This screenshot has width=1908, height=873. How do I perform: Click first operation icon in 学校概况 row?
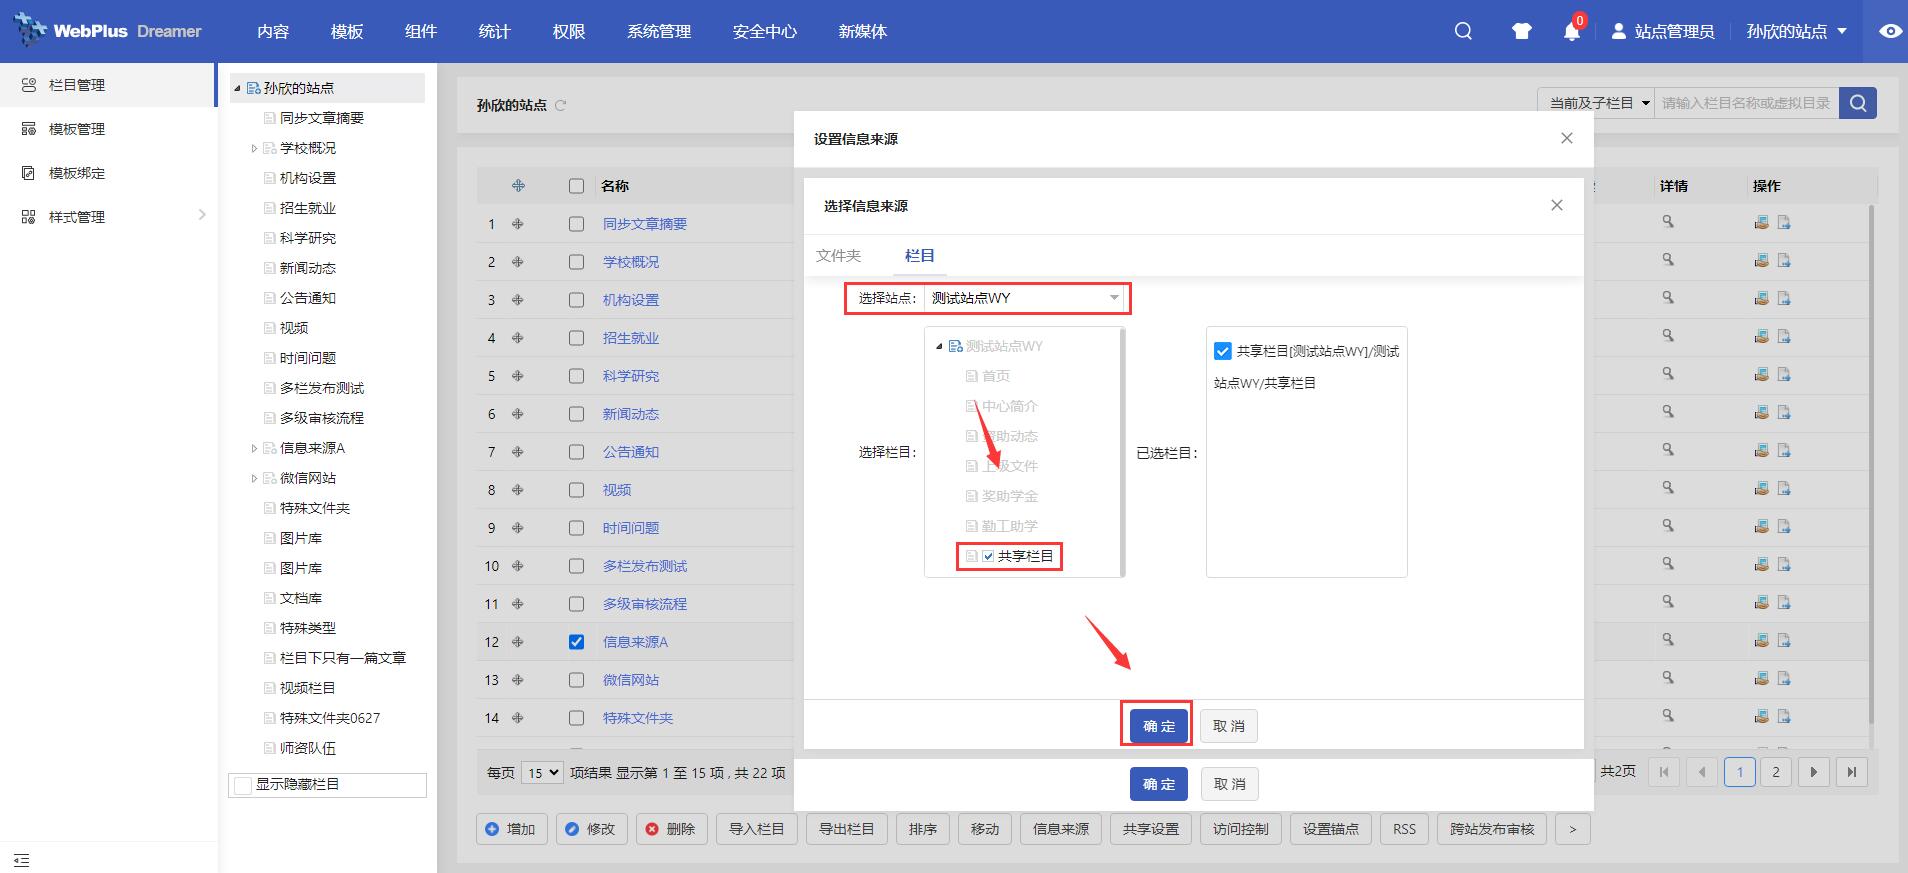(x=1761, y=260)
